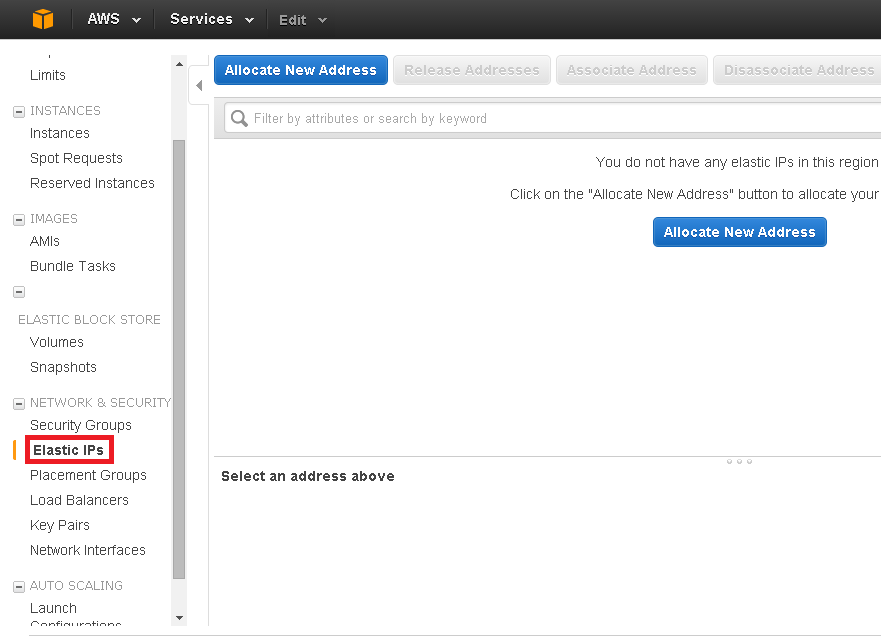The width and height of the screenshot is (881, 636).
Task: Focus the filter by attributes search field
Action: point(552,119)
